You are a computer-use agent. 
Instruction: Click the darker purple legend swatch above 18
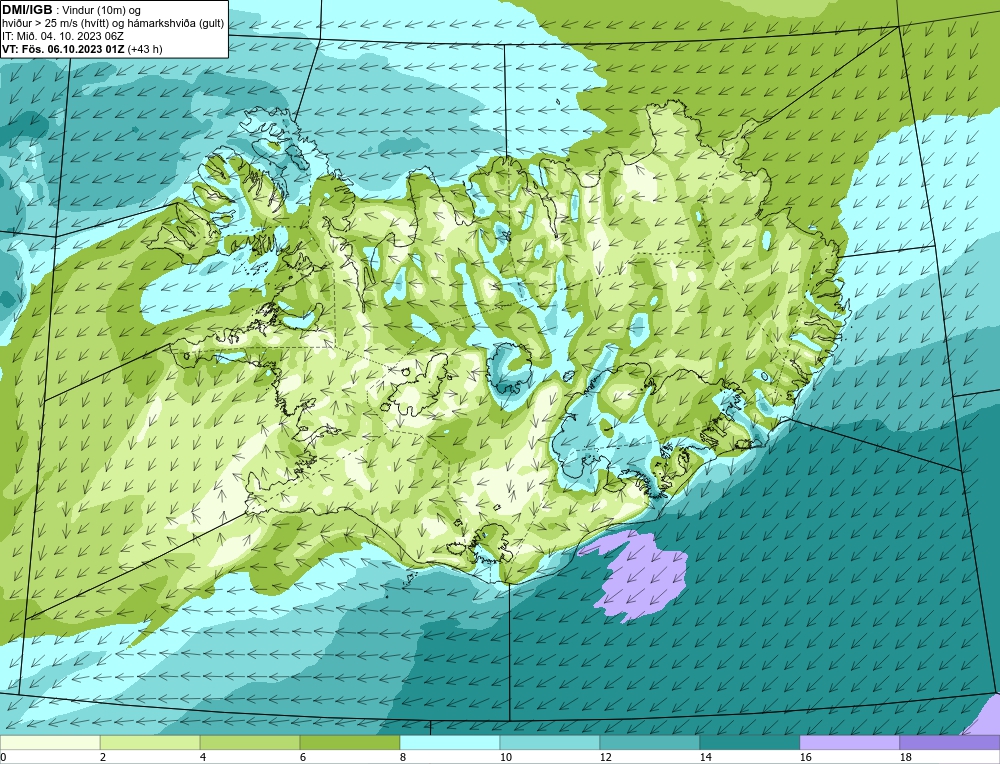point(949,742)
